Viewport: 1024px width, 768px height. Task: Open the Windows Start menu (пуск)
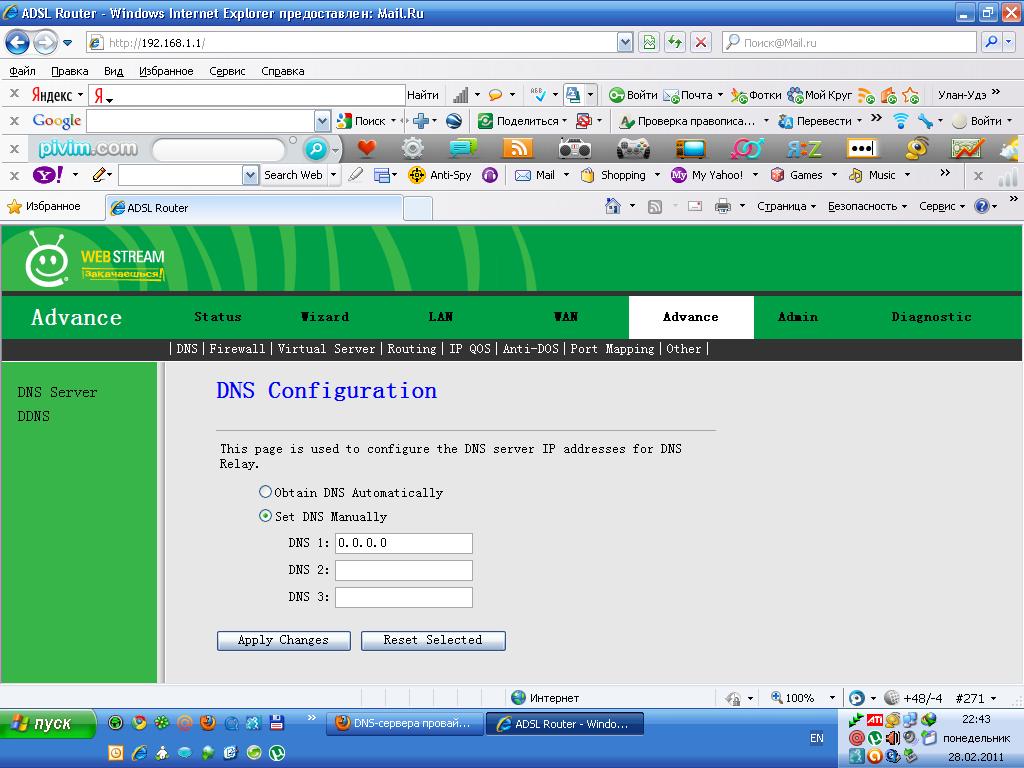(48, 724)
